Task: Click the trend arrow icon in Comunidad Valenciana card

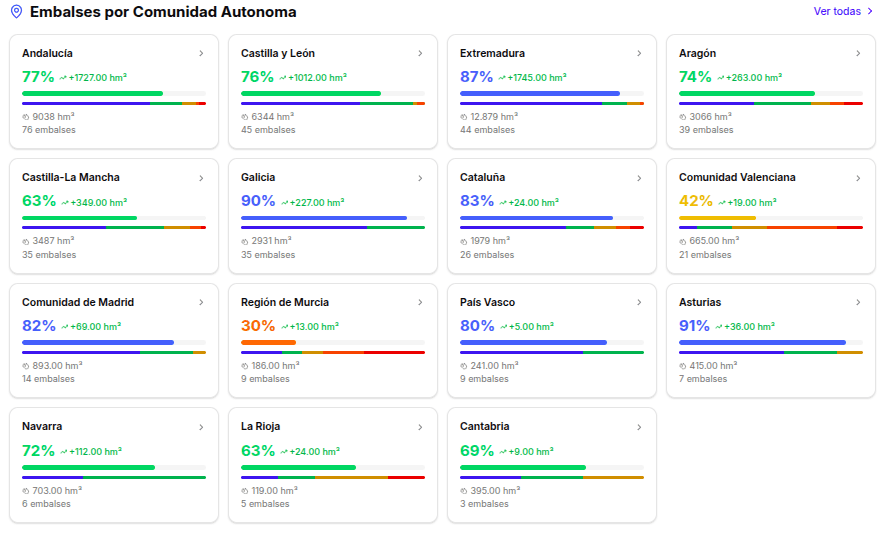Action: (722, 202)
